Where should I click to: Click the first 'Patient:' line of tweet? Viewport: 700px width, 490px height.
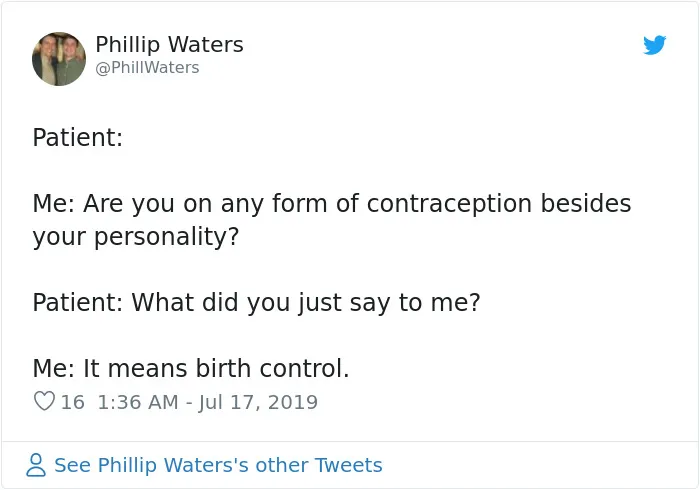click(78, 137)
